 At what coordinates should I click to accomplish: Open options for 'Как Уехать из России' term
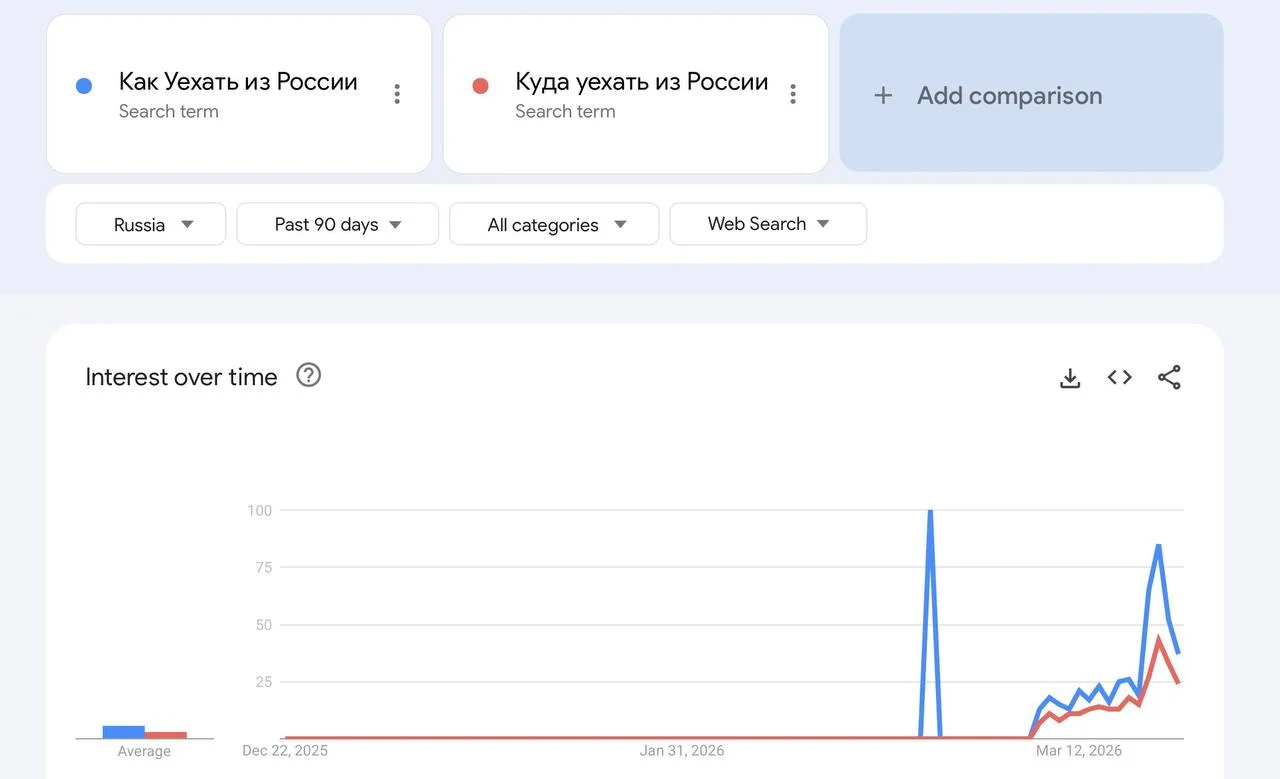397,94
